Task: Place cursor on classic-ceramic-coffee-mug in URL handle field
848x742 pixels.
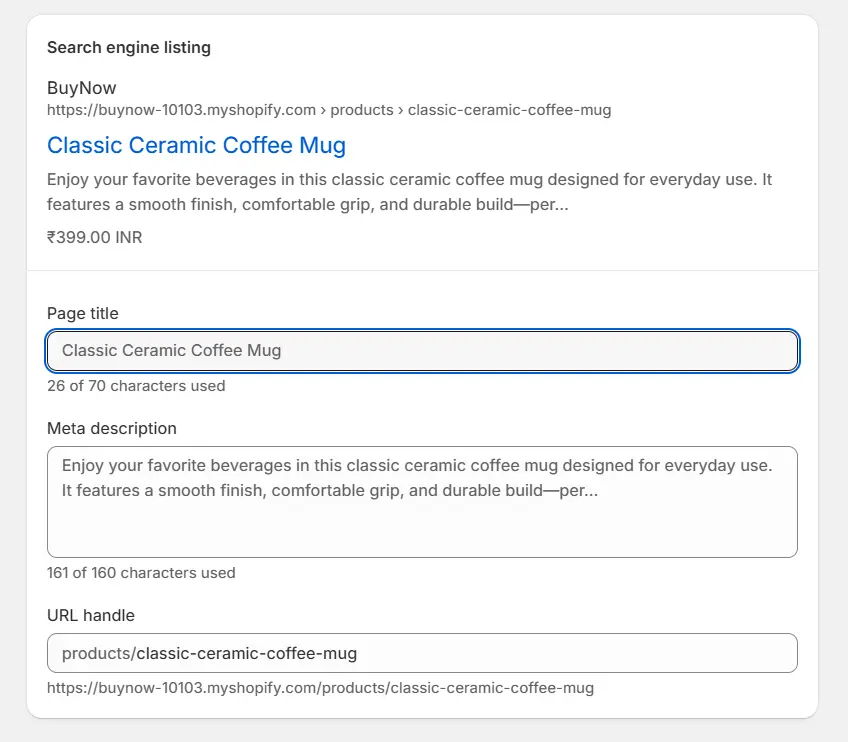Action: (246, 654)
